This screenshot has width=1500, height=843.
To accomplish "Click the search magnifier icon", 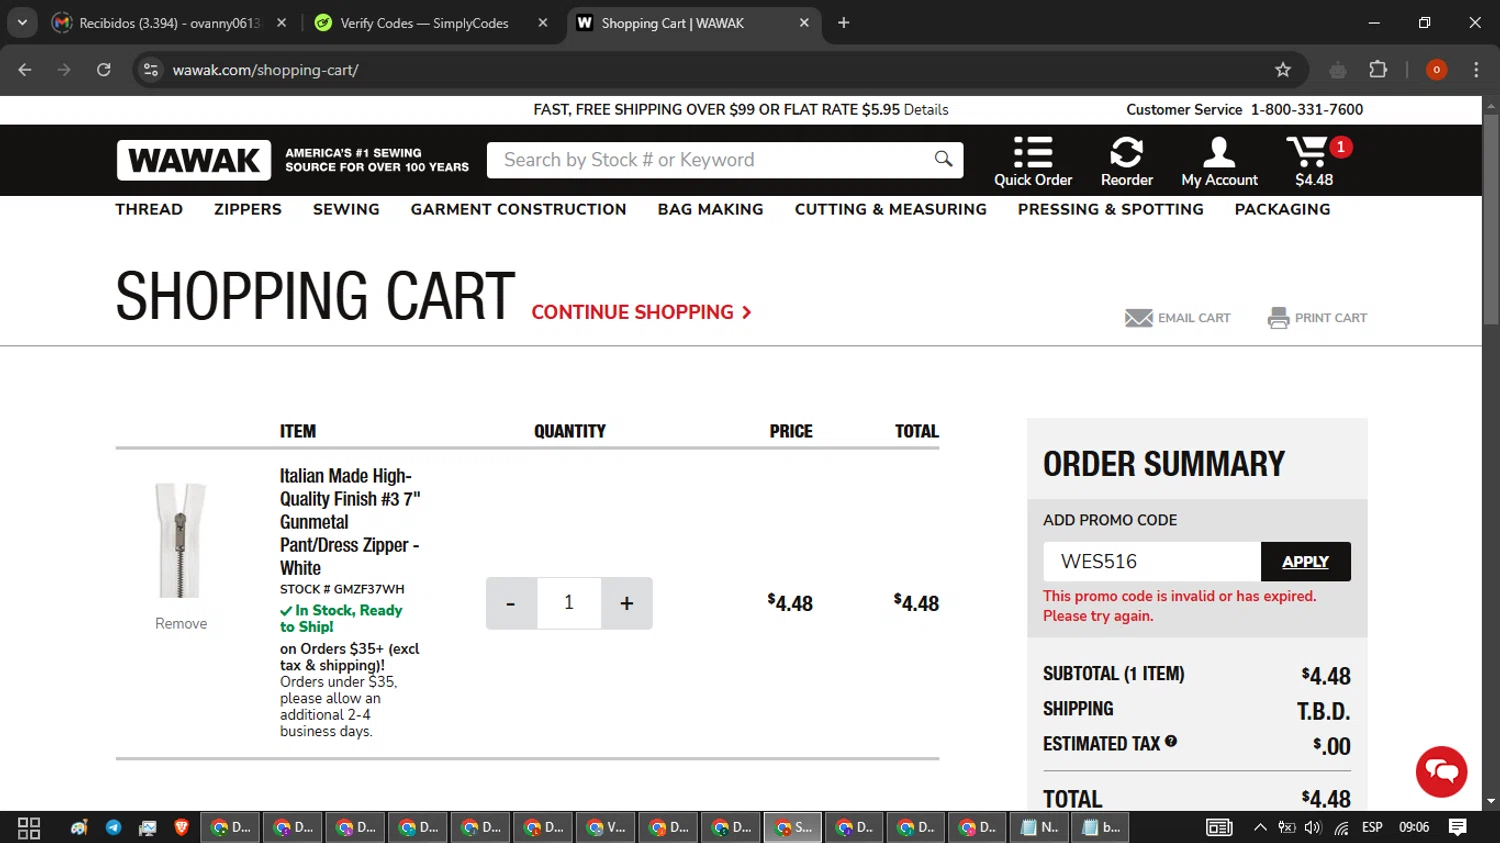I will (943, 159).
